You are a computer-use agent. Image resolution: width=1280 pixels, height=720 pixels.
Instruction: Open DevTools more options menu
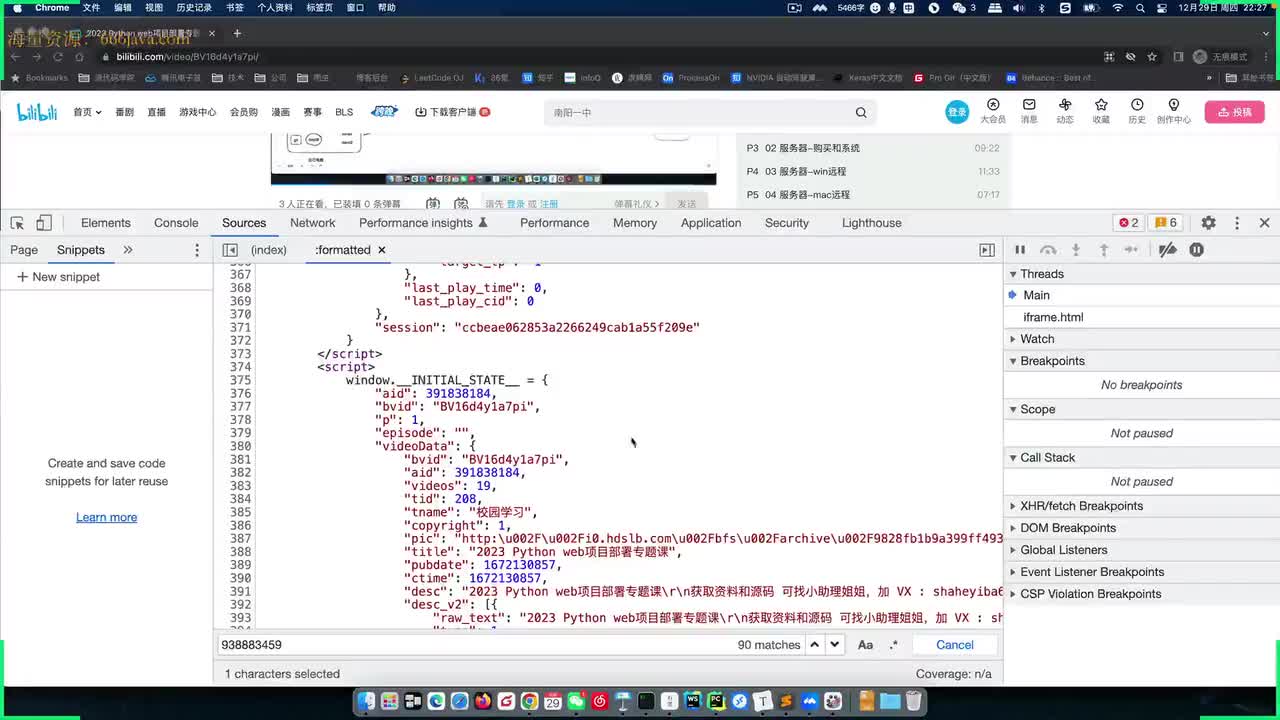click(x=1237, y=223)
